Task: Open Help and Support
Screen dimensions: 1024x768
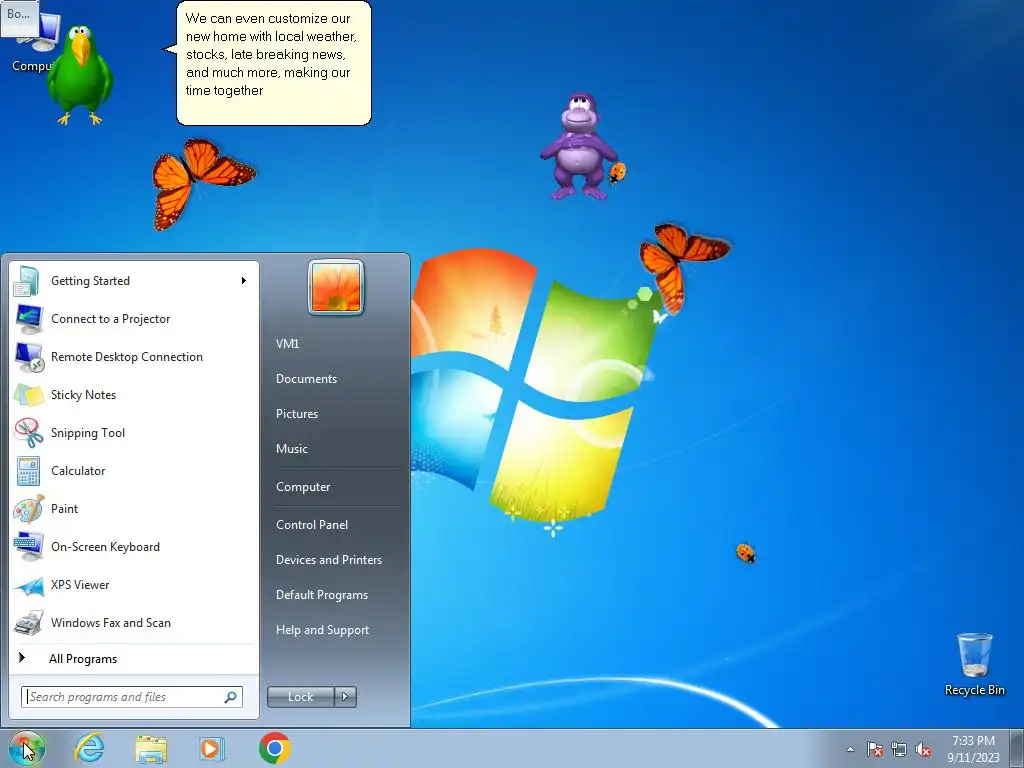Action: point(323,630)
